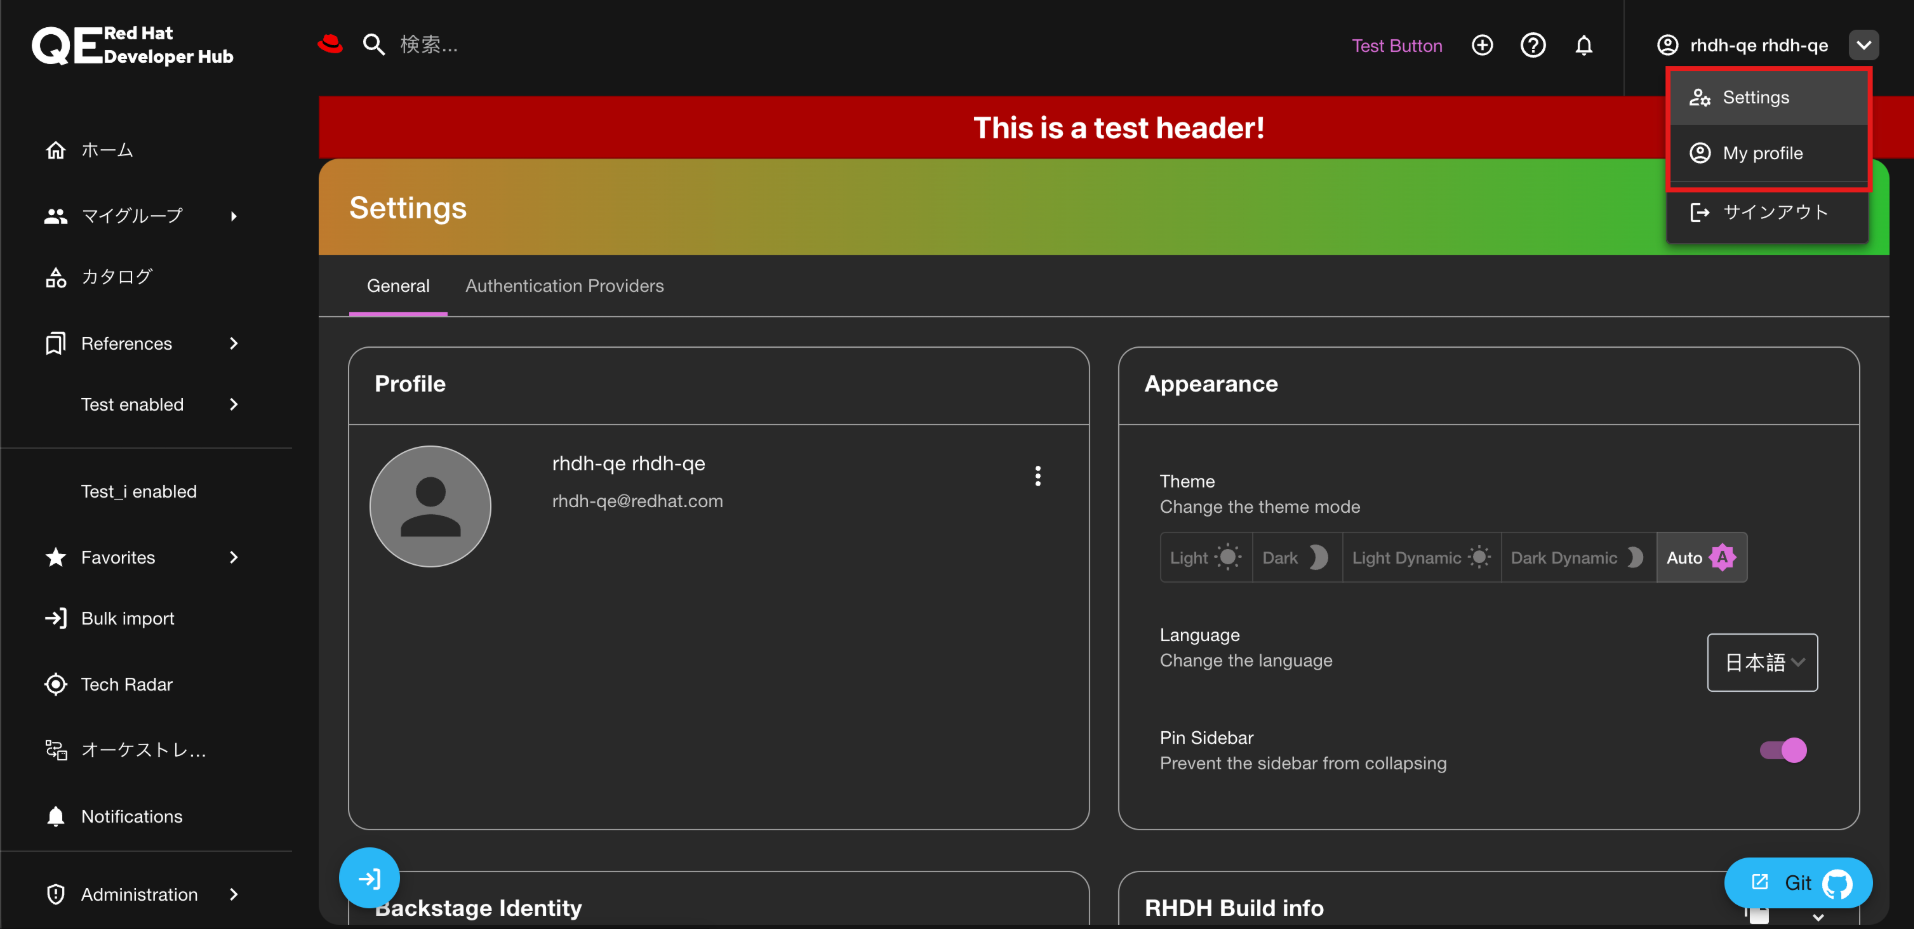The height and width of the screenshot is (929, 1914).
Task: Click the home icon in the sidebar
Action: coord(56,150)
